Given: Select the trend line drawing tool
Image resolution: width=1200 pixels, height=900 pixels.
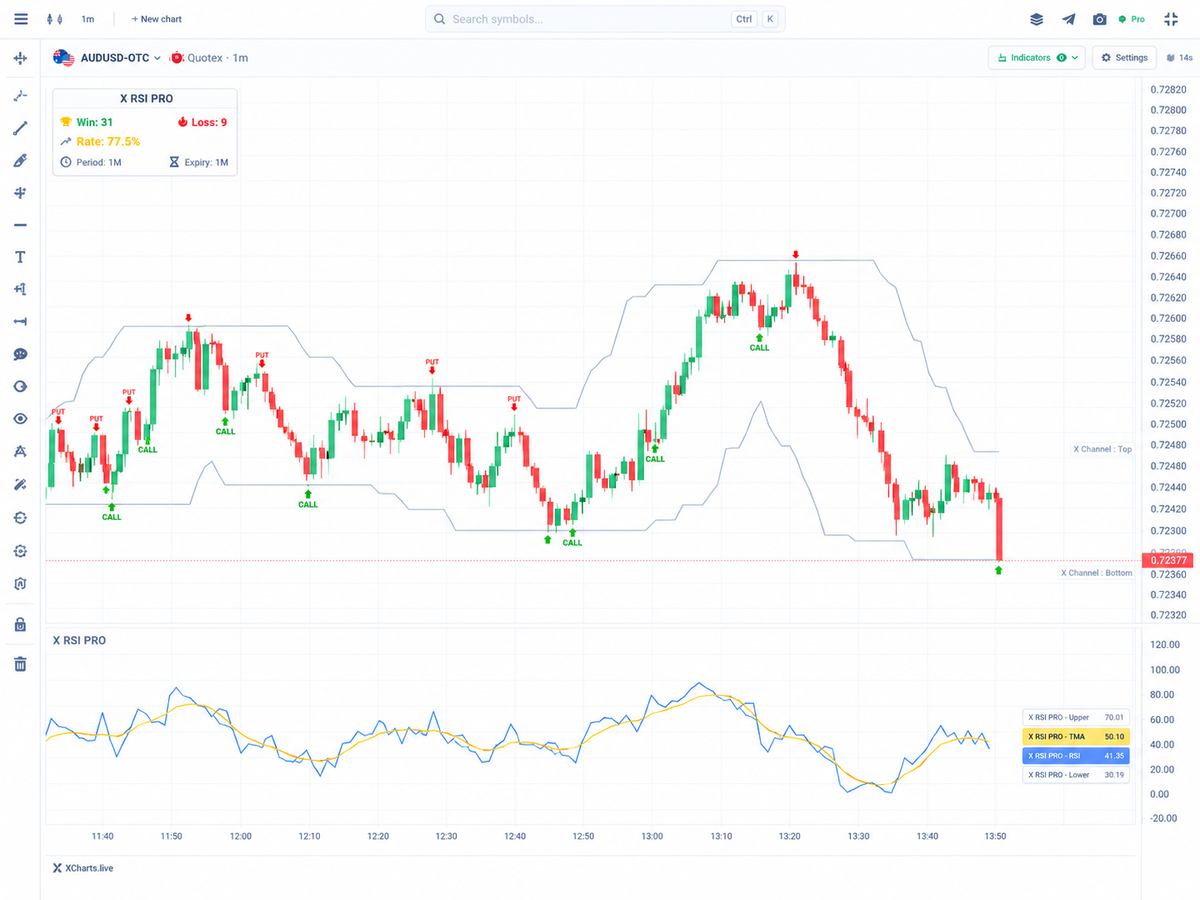Looking at the screenshot, I should (20, 128).
